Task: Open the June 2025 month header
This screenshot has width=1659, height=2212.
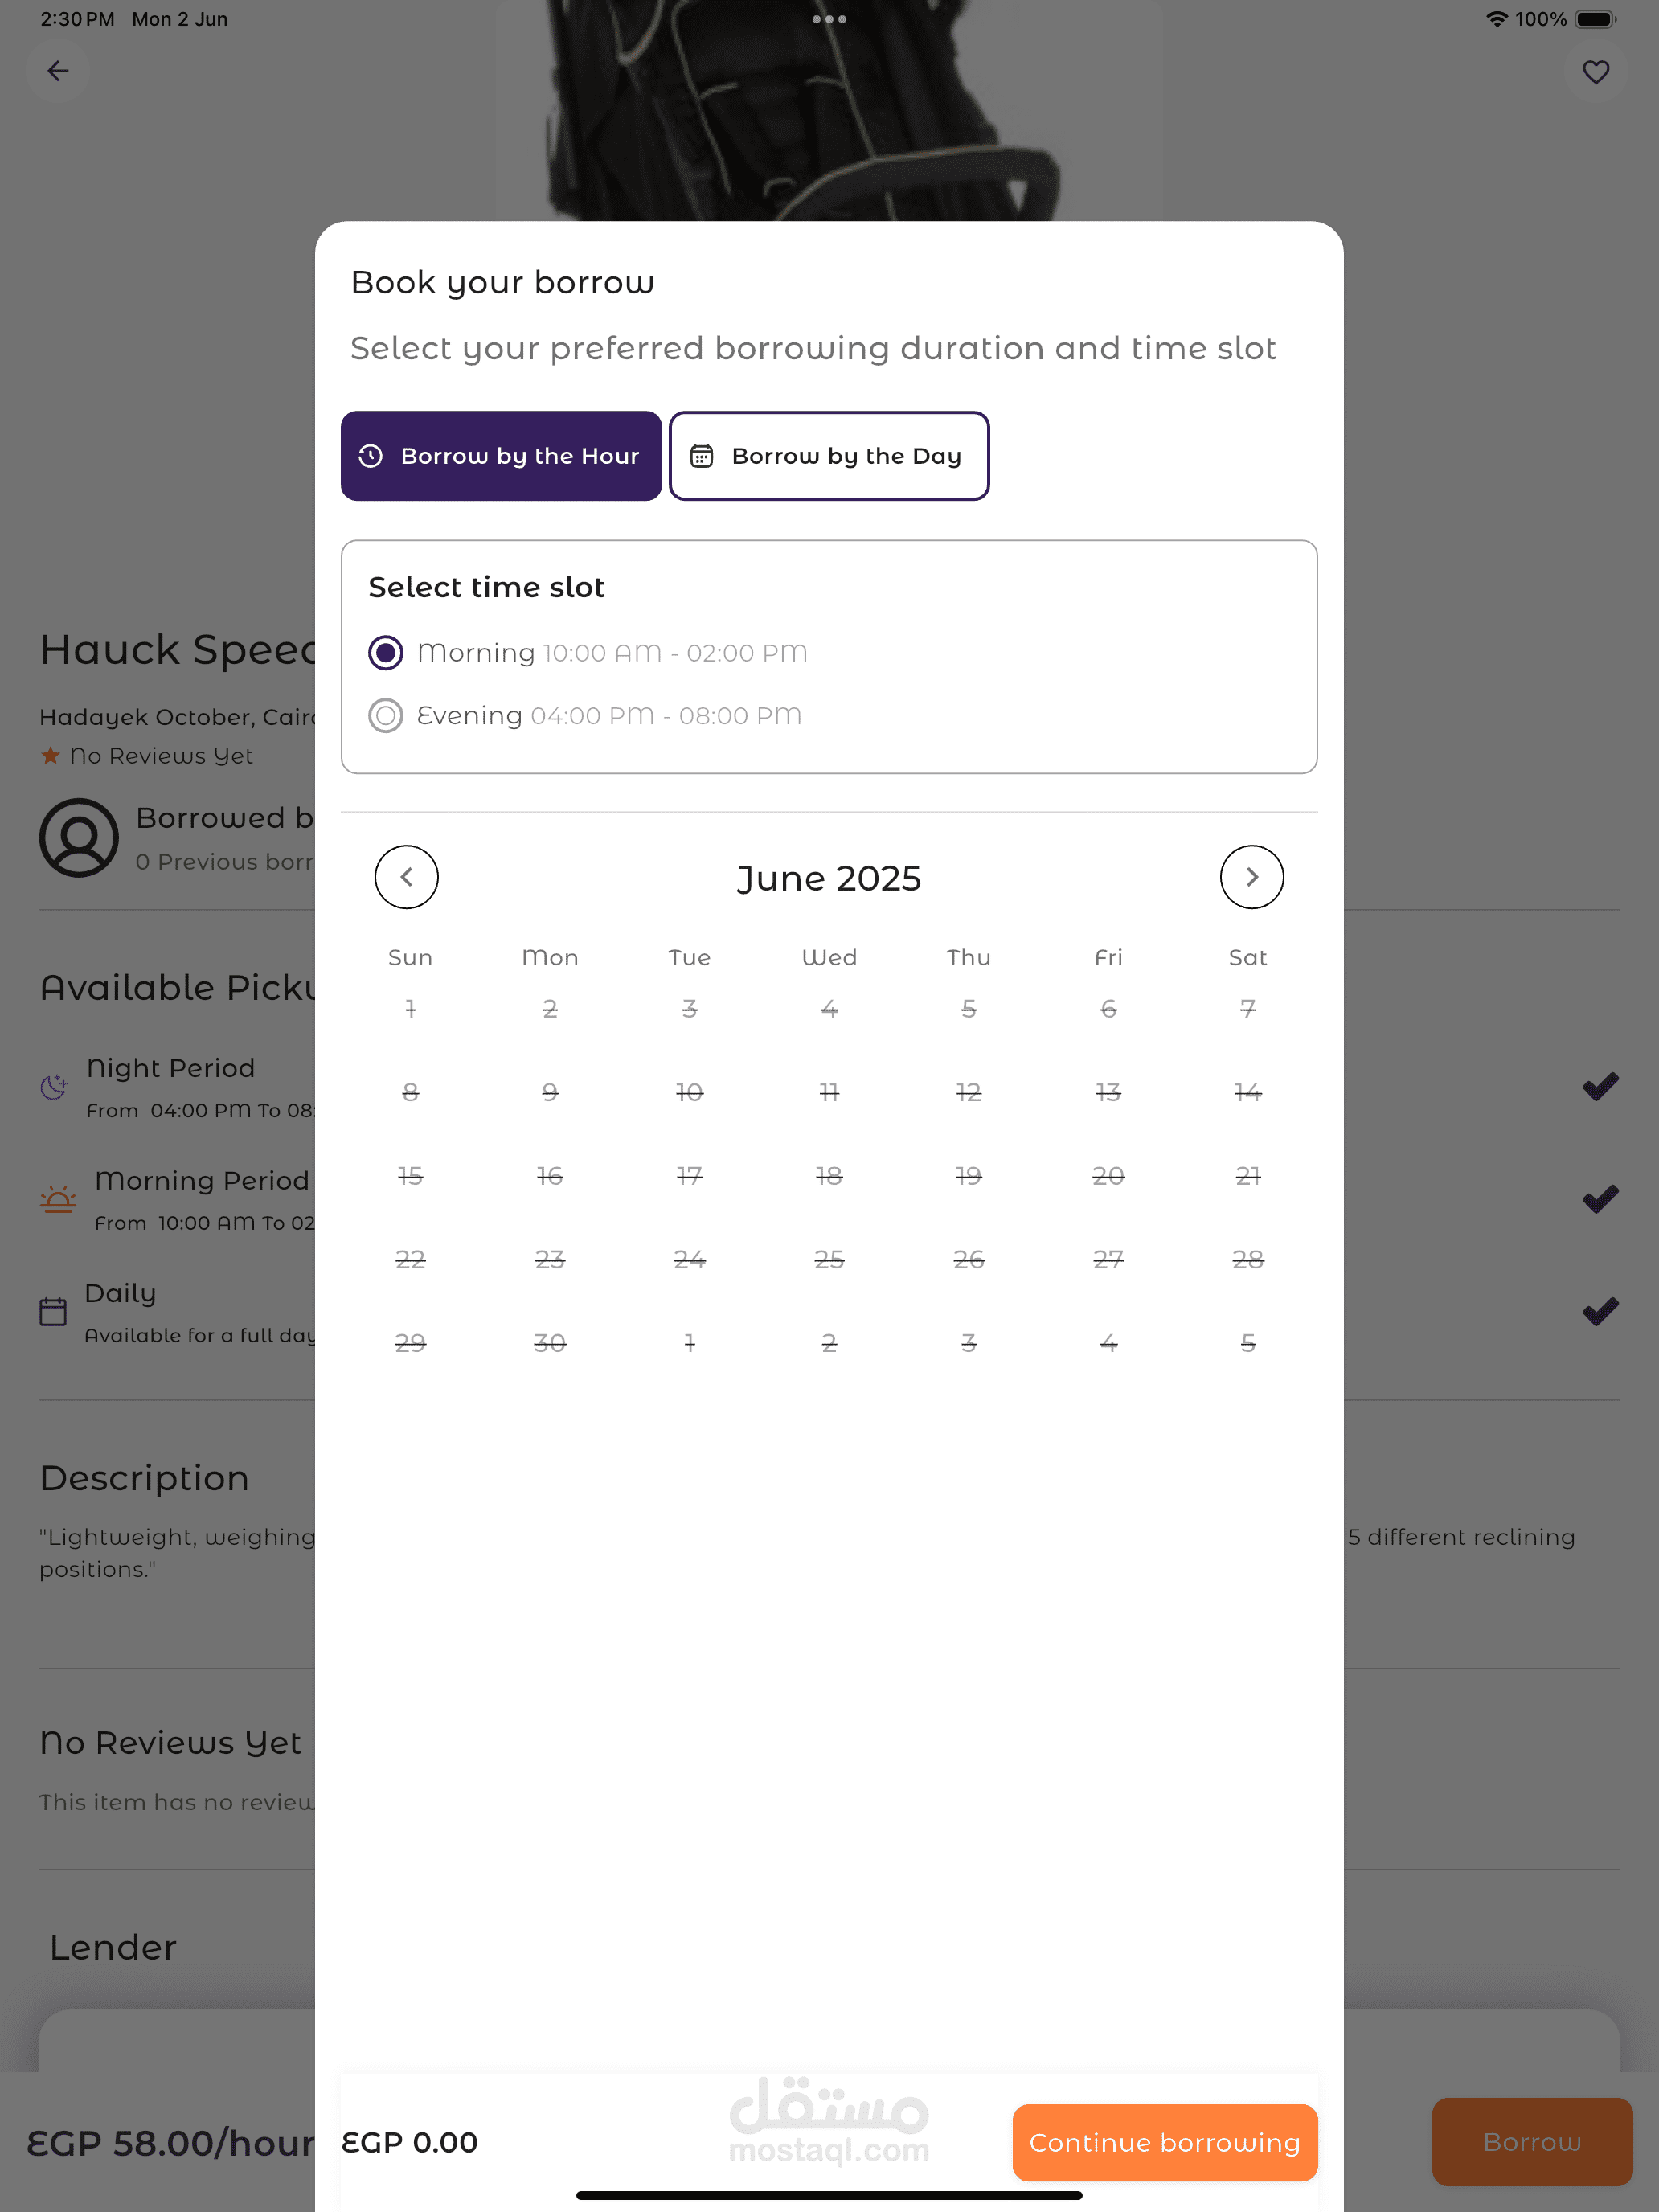Action: (829, 878)
